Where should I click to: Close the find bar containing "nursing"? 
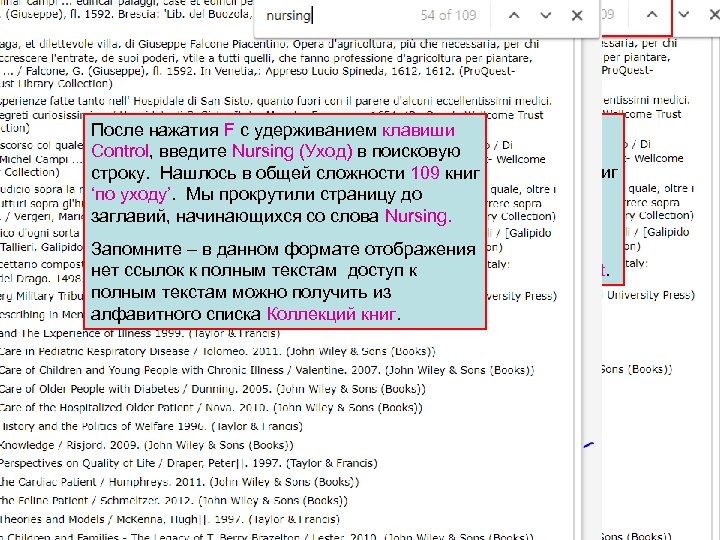tap(577, 16)
